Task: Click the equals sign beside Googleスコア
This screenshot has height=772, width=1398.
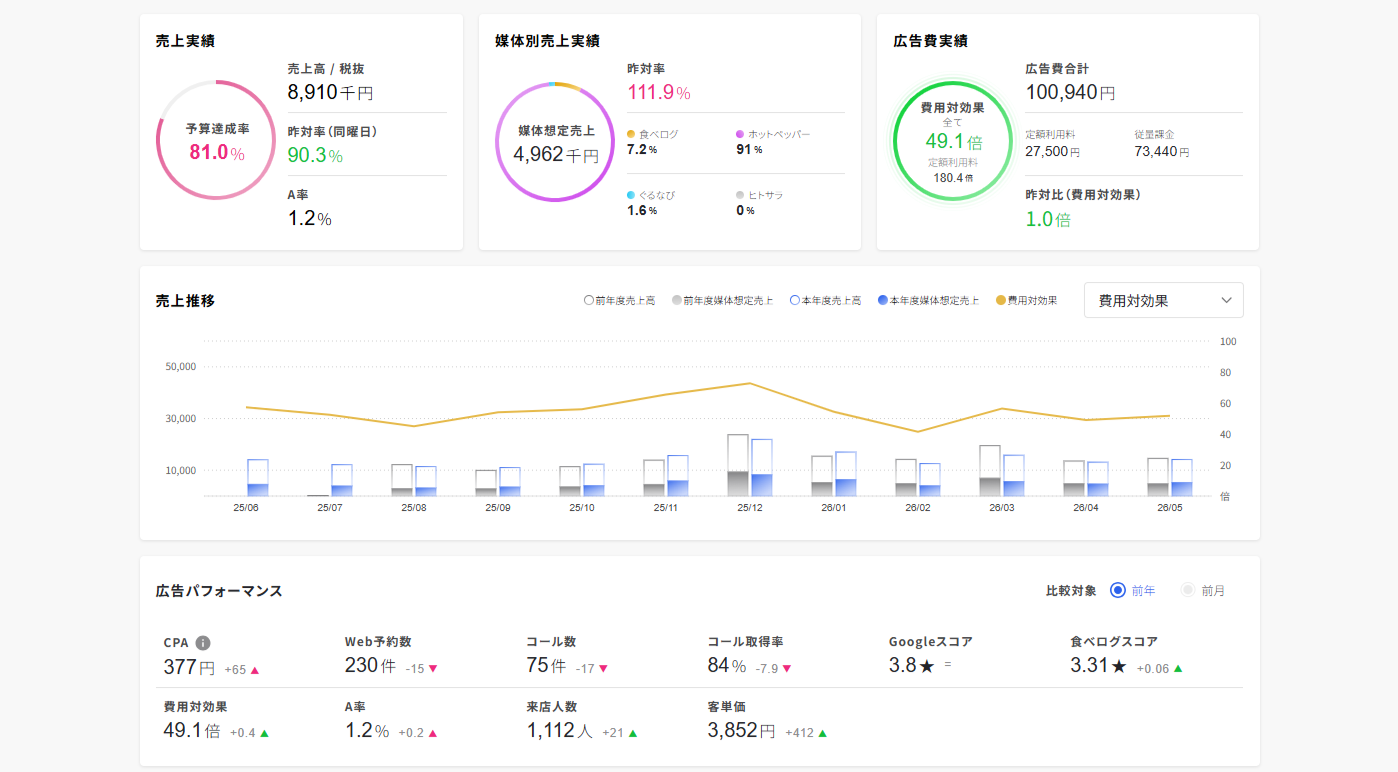Action: click(947, 666)
